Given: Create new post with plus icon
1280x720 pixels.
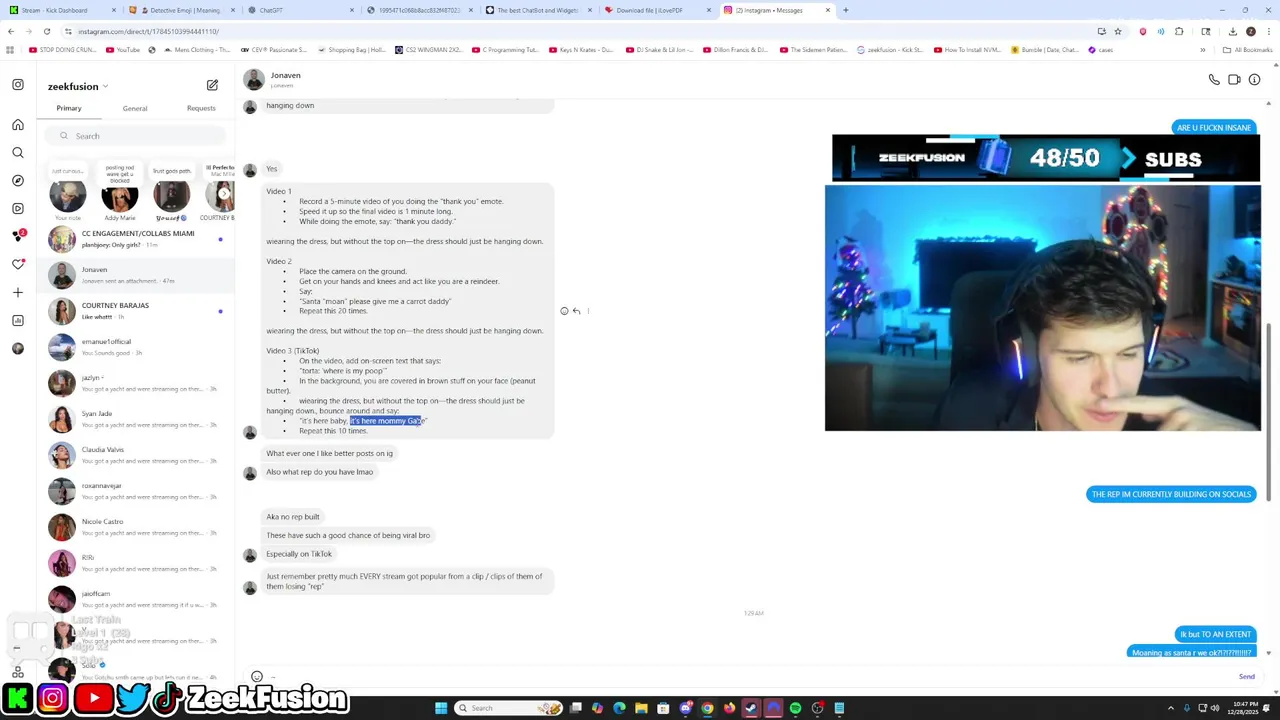Looking at the screenshot, I should point(18,292).
